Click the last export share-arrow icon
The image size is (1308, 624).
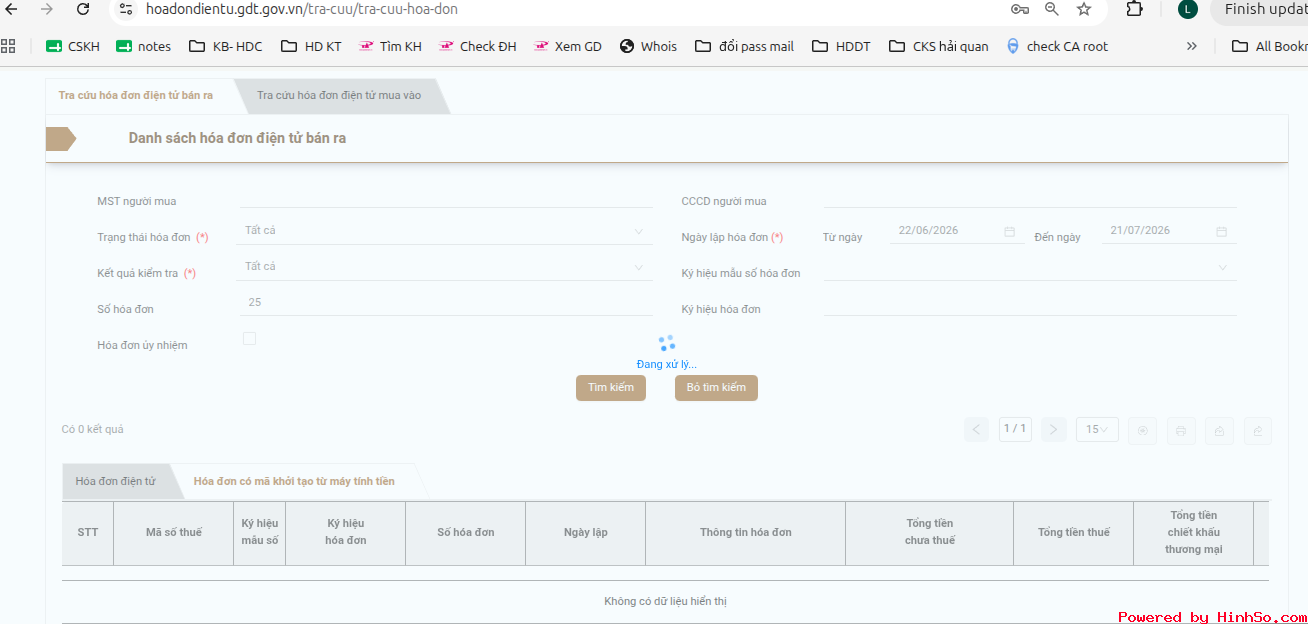coord(1257,431)
